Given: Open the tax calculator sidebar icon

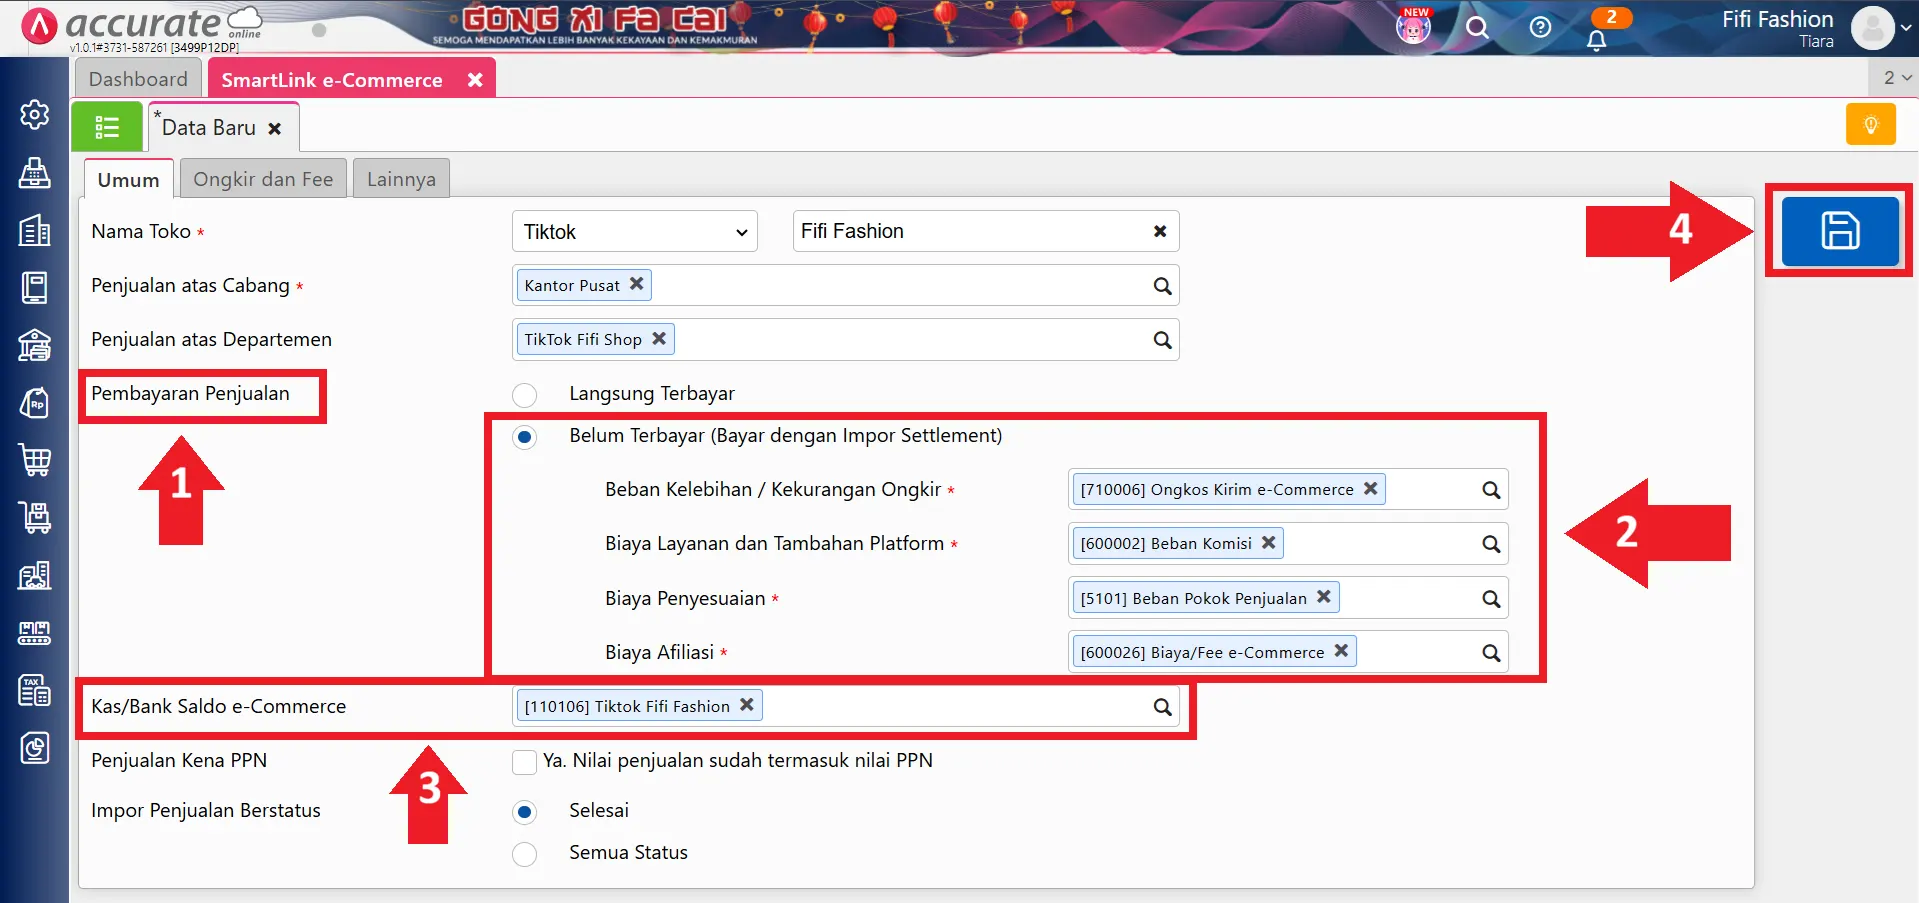Looking at the screenshot, I should (35, 690).
